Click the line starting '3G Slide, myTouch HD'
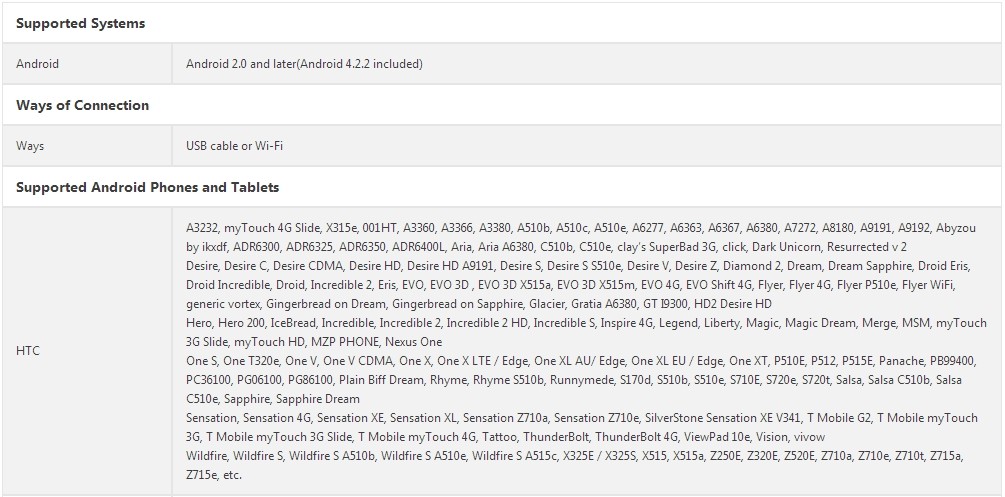Screen dimensions: 1005x497 coord(314,342)
